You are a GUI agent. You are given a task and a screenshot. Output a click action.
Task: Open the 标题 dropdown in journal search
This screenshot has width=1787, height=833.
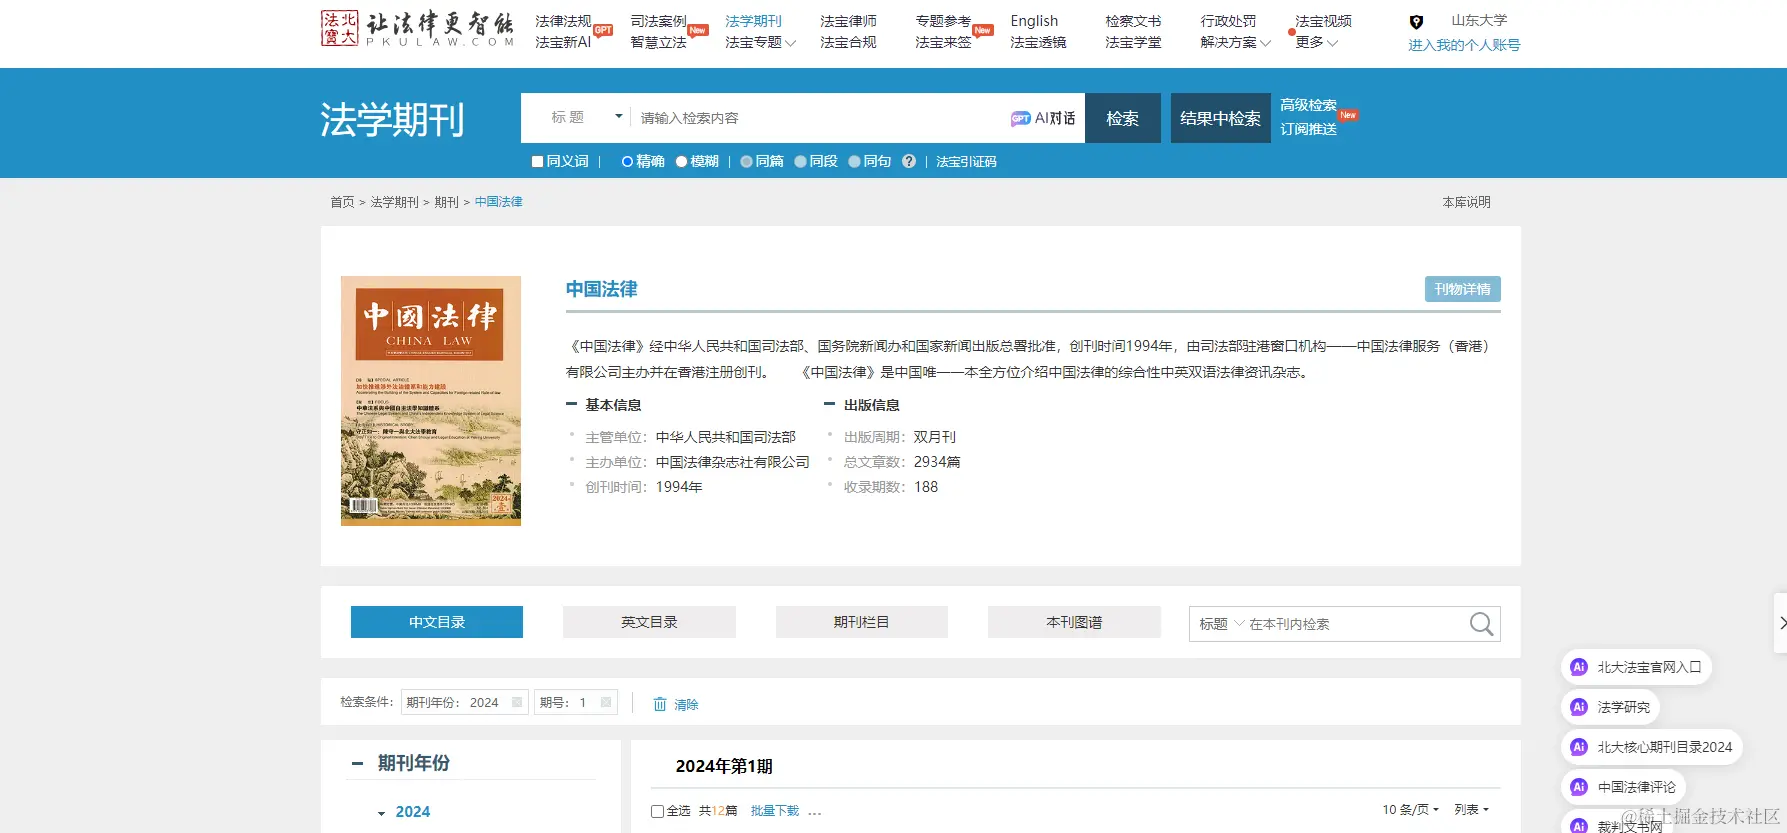tap(1221, 624)
